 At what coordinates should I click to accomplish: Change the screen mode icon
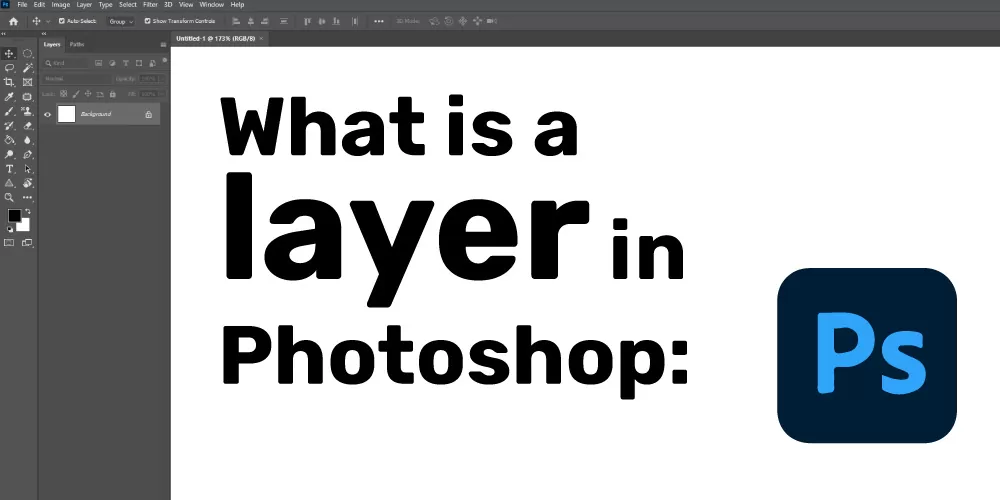27,242
